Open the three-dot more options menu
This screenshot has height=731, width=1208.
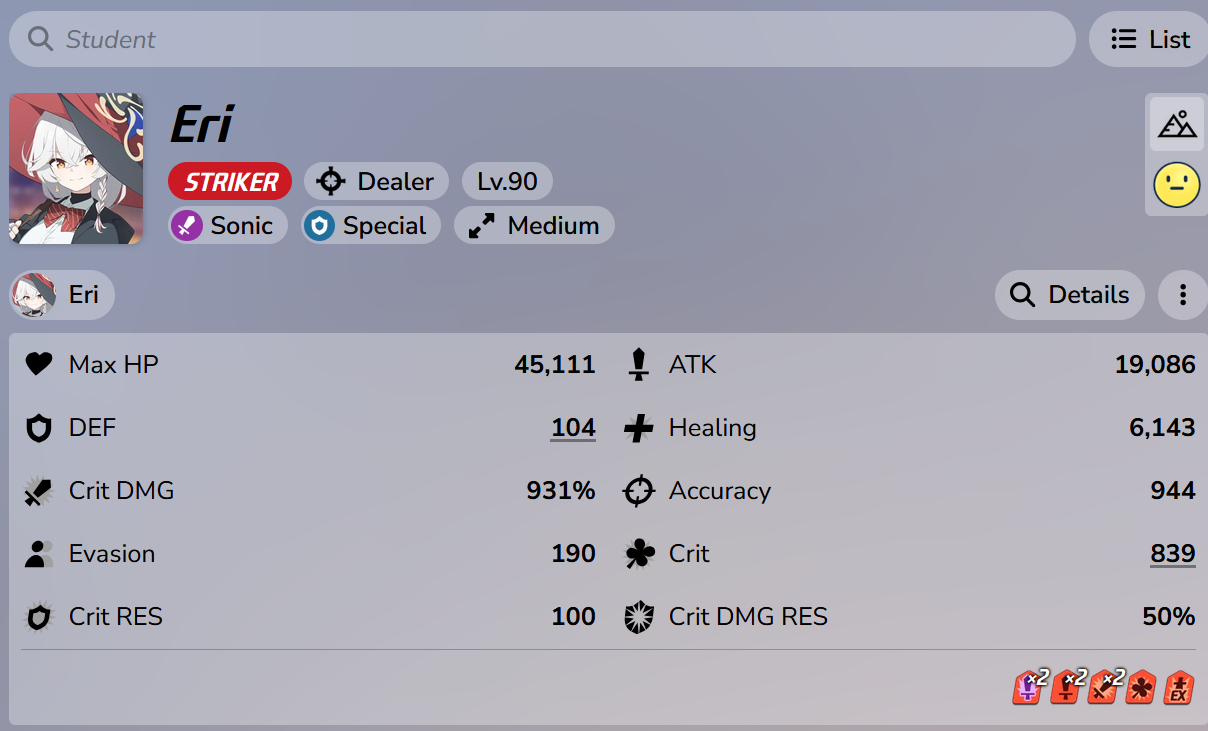coord(1183,295)
